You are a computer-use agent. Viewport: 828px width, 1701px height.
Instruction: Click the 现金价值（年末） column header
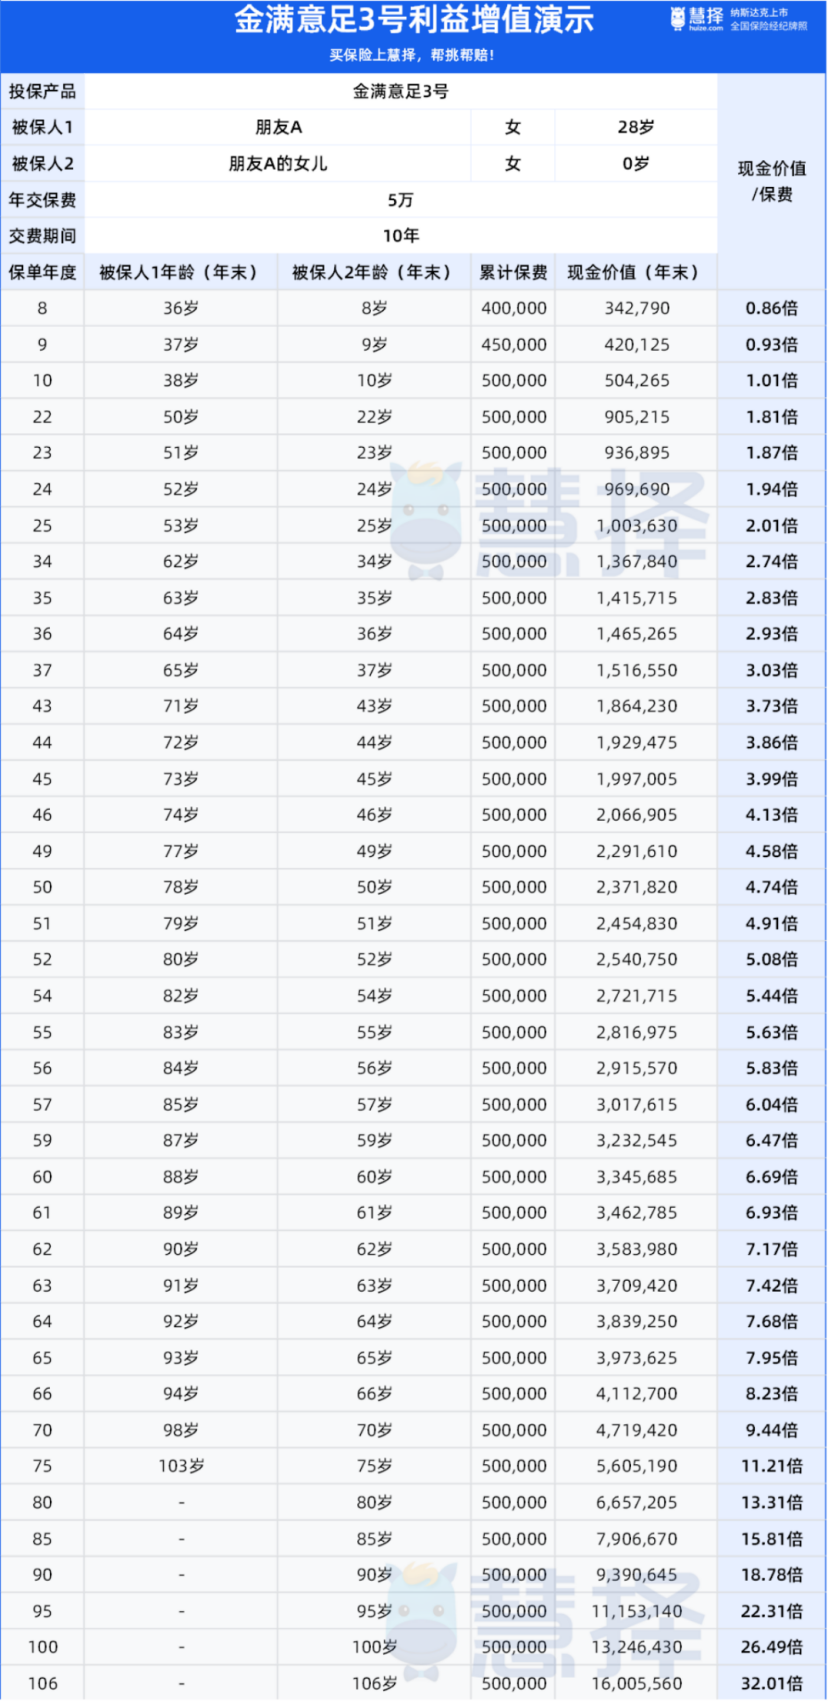(x=635, y=272)
